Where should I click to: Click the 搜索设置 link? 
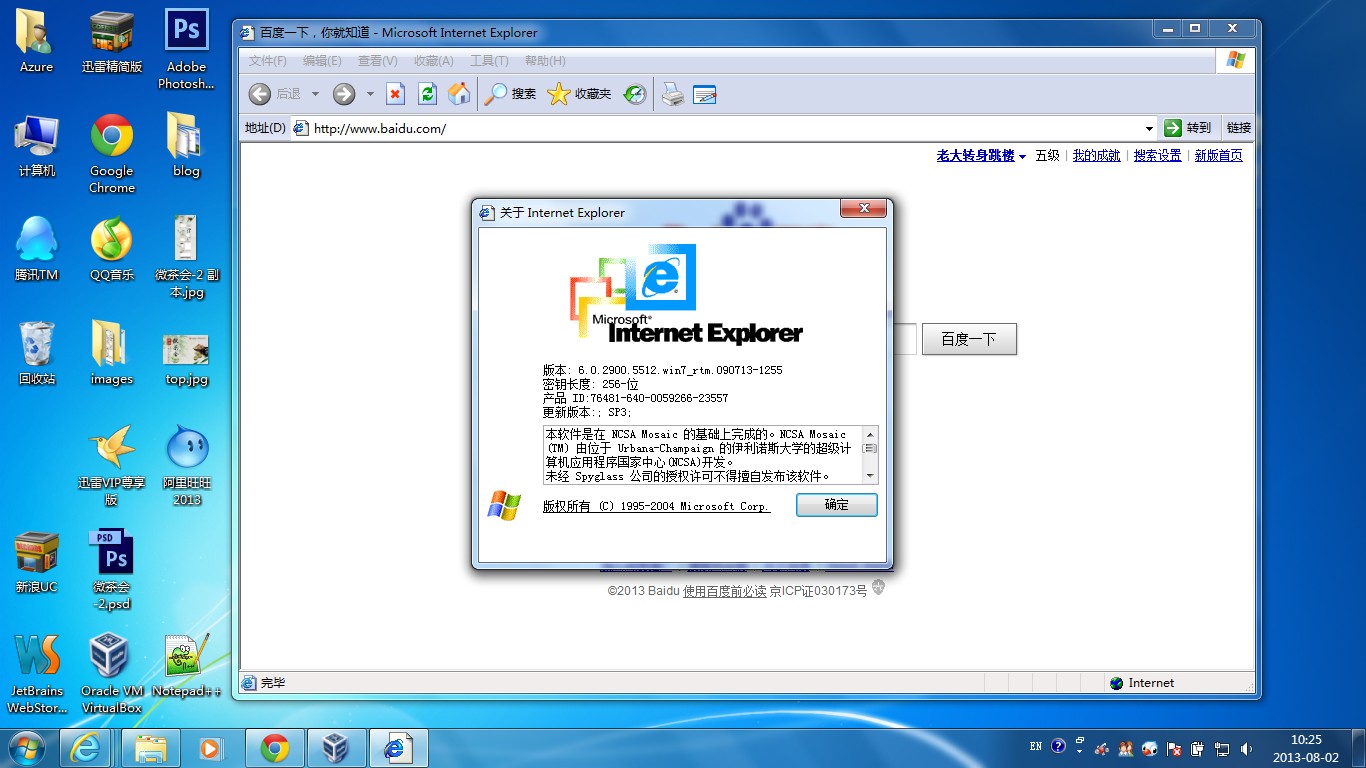tap(1157, 155)
